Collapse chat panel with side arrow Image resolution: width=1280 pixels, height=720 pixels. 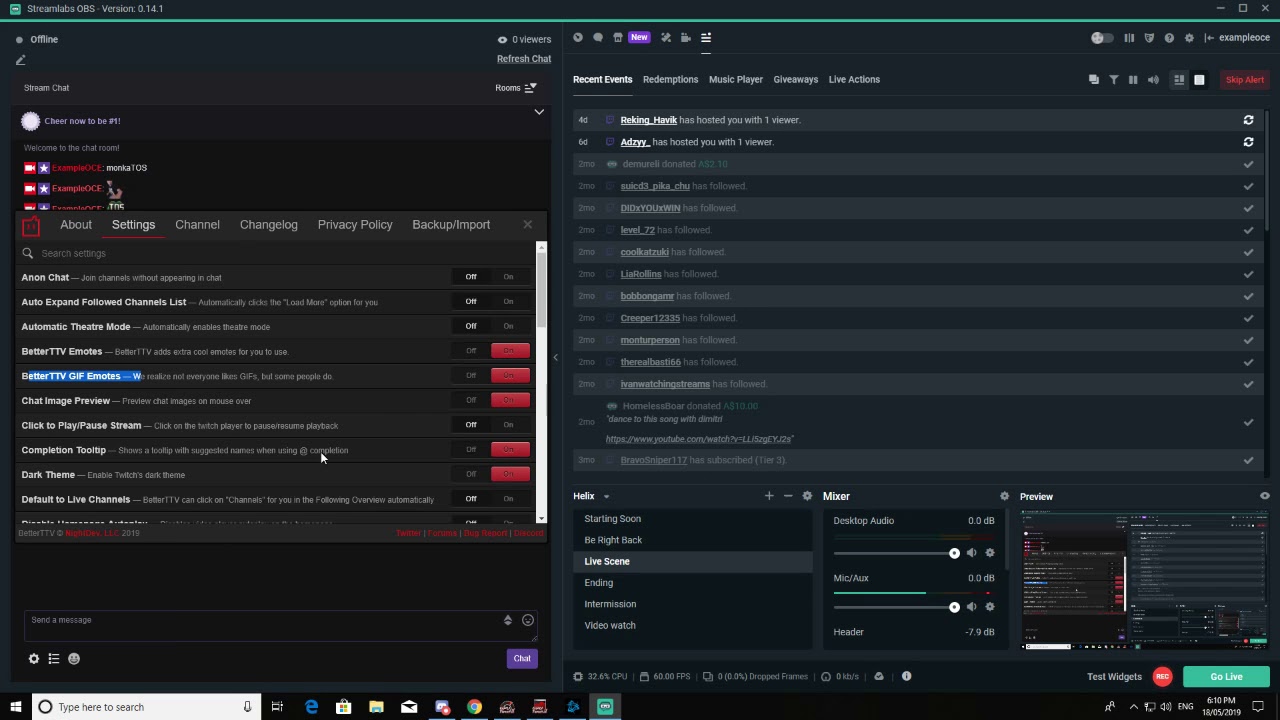(x=556, y=358)
